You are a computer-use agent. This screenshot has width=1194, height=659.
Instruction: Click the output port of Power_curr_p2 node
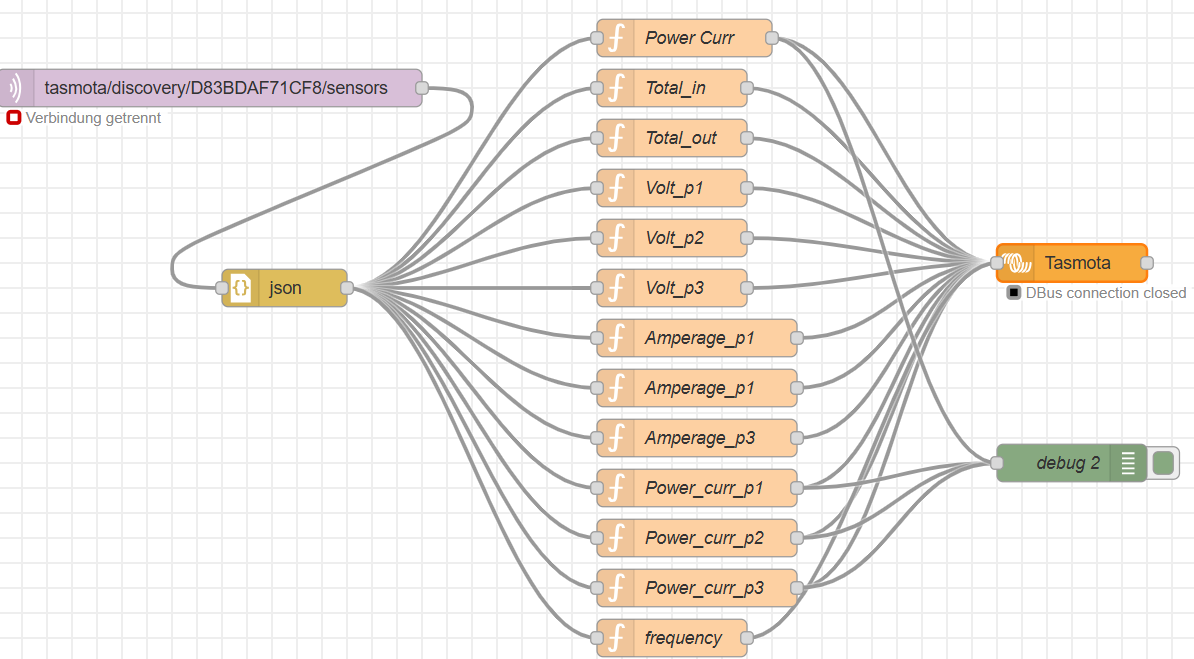(x=797, y=538)
